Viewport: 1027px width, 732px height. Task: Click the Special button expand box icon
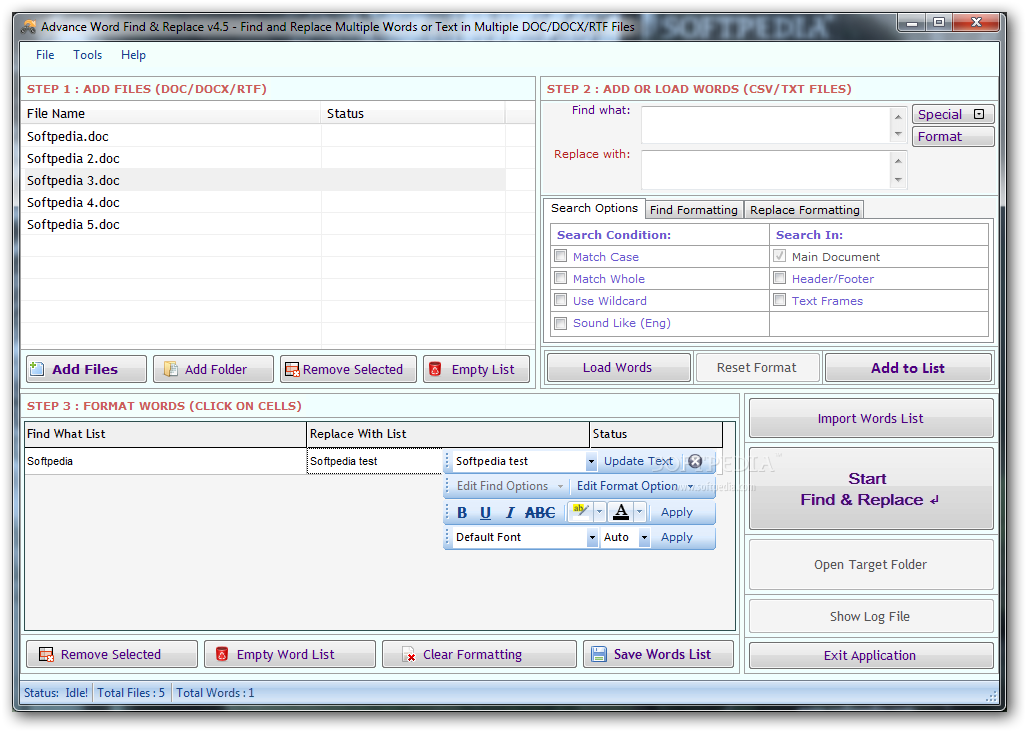coord(979,114)
